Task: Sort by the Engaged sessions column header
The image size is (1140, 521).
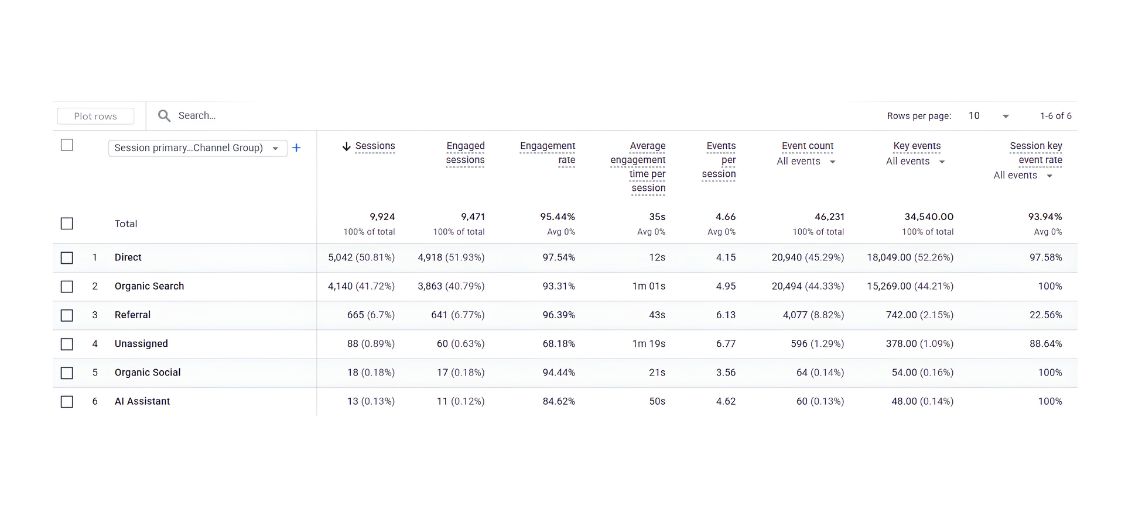Action: tap(465, 153)
